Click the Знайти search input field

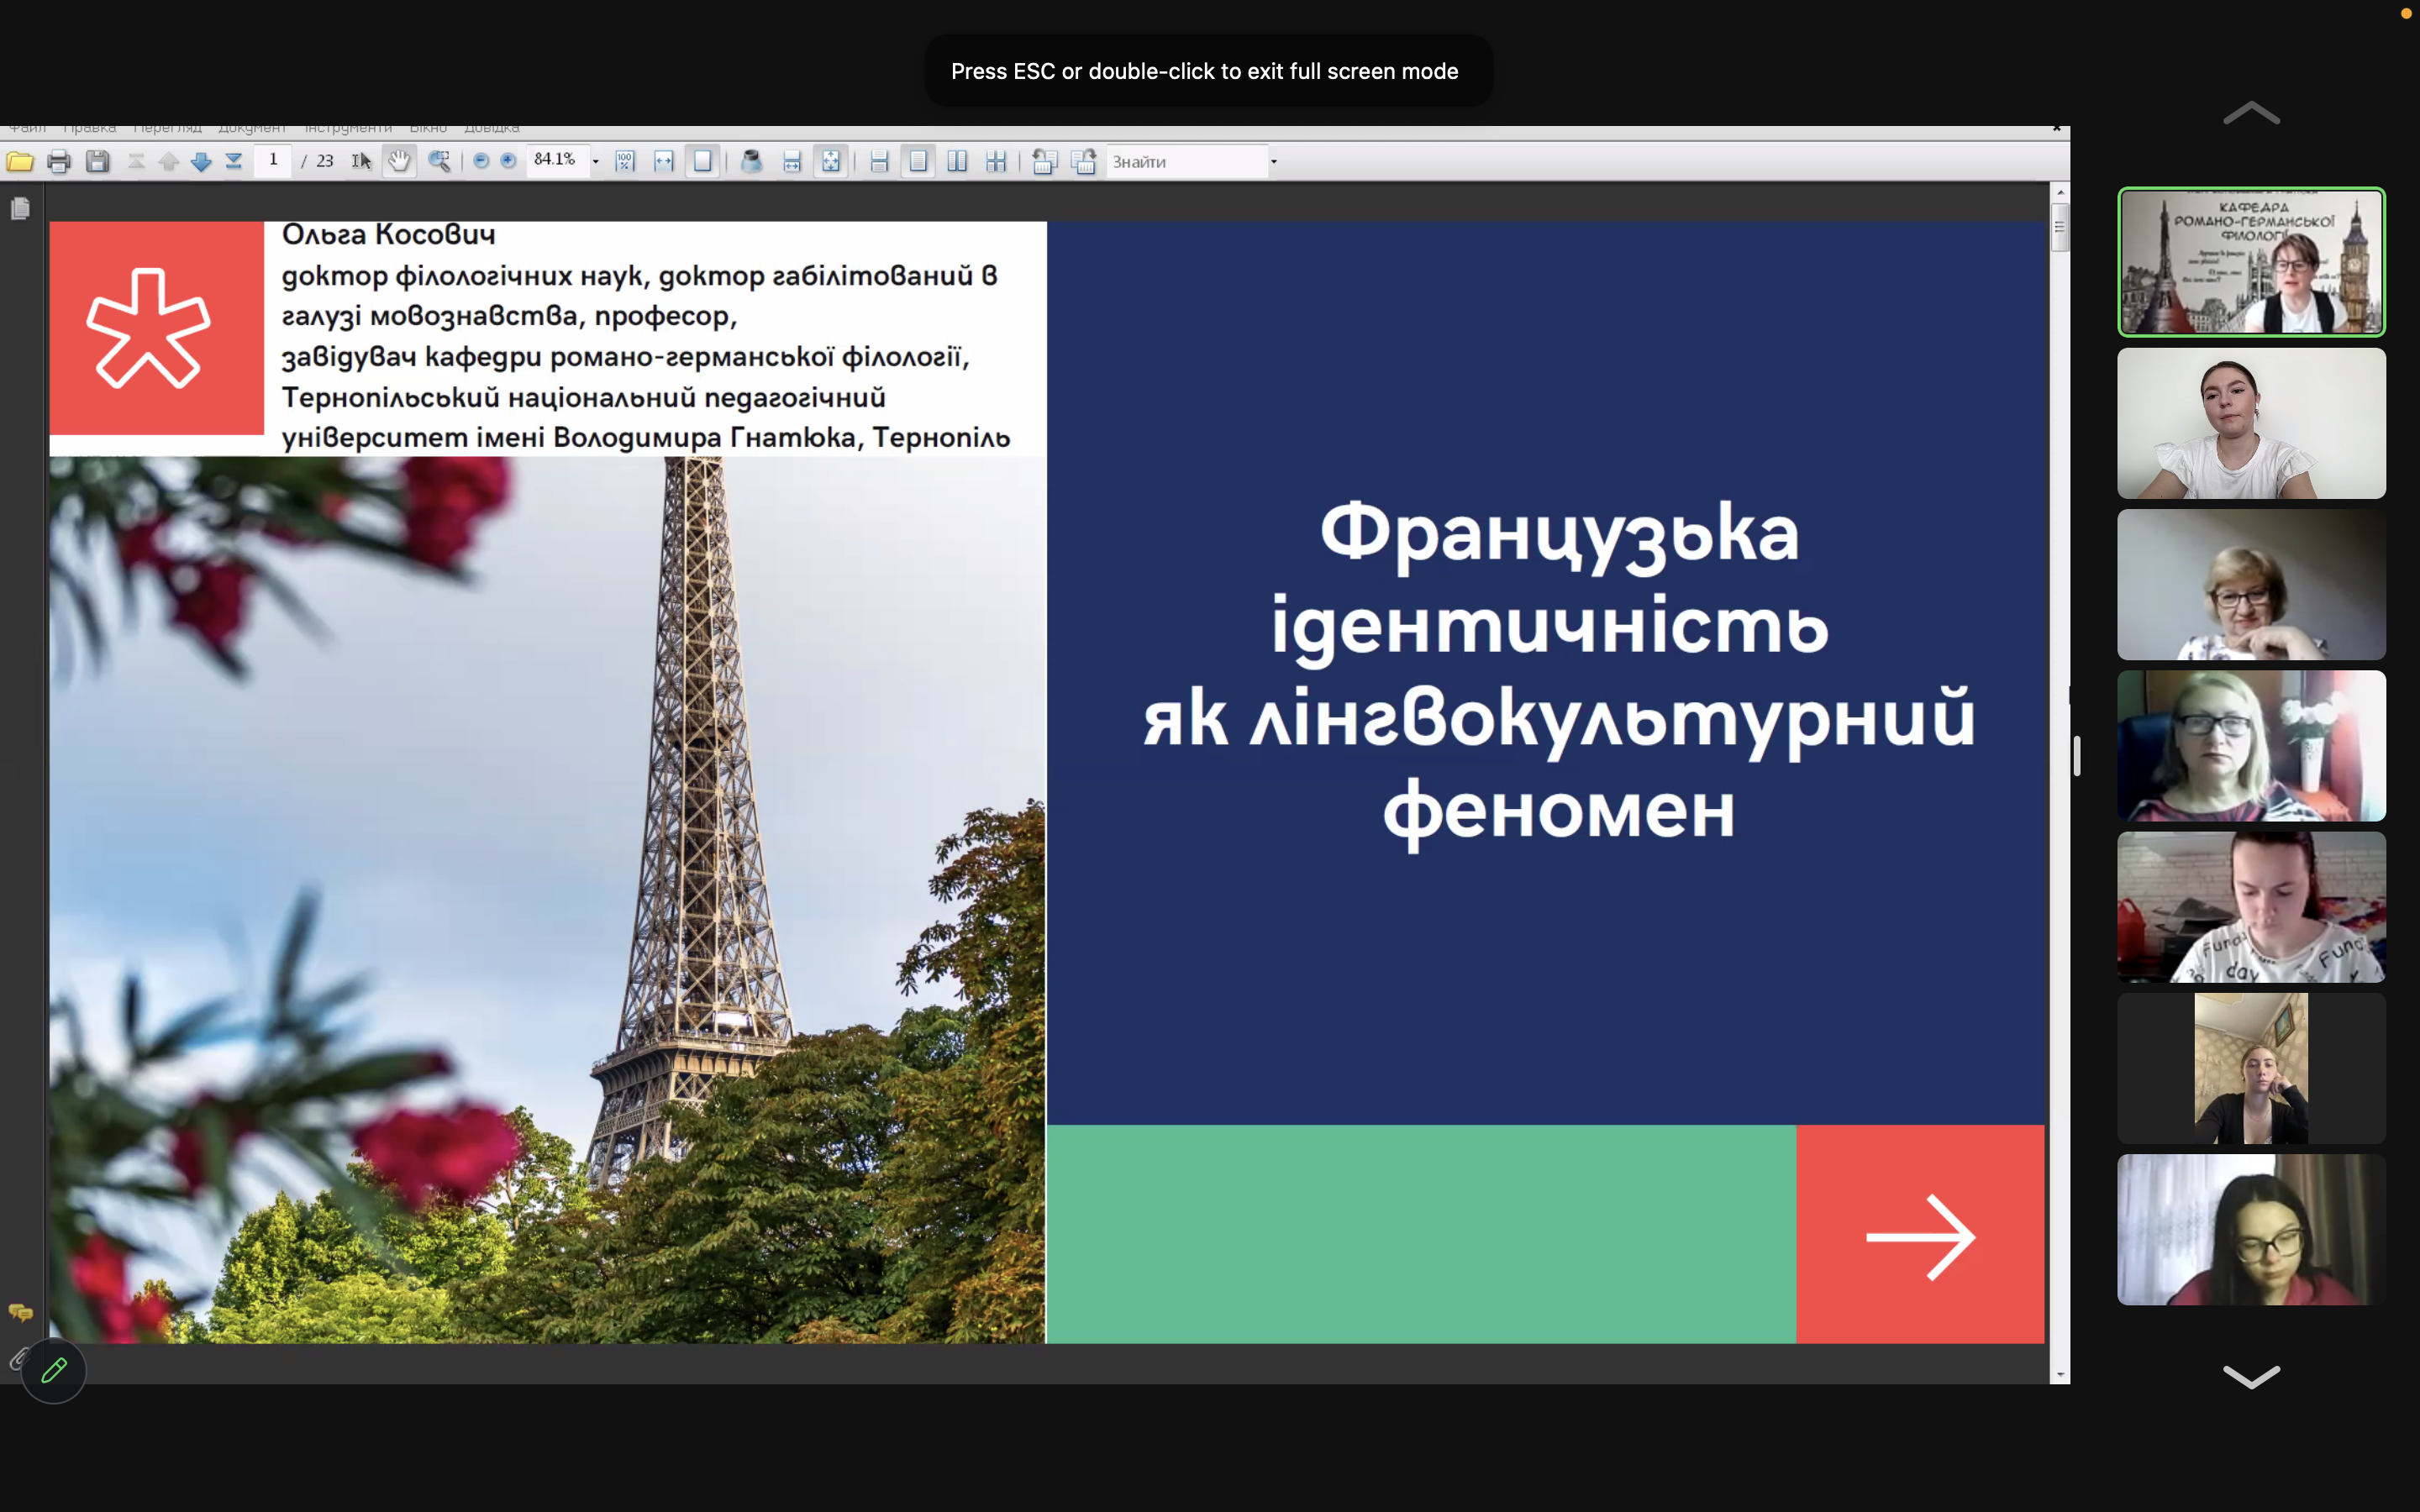pos(1186,161)
